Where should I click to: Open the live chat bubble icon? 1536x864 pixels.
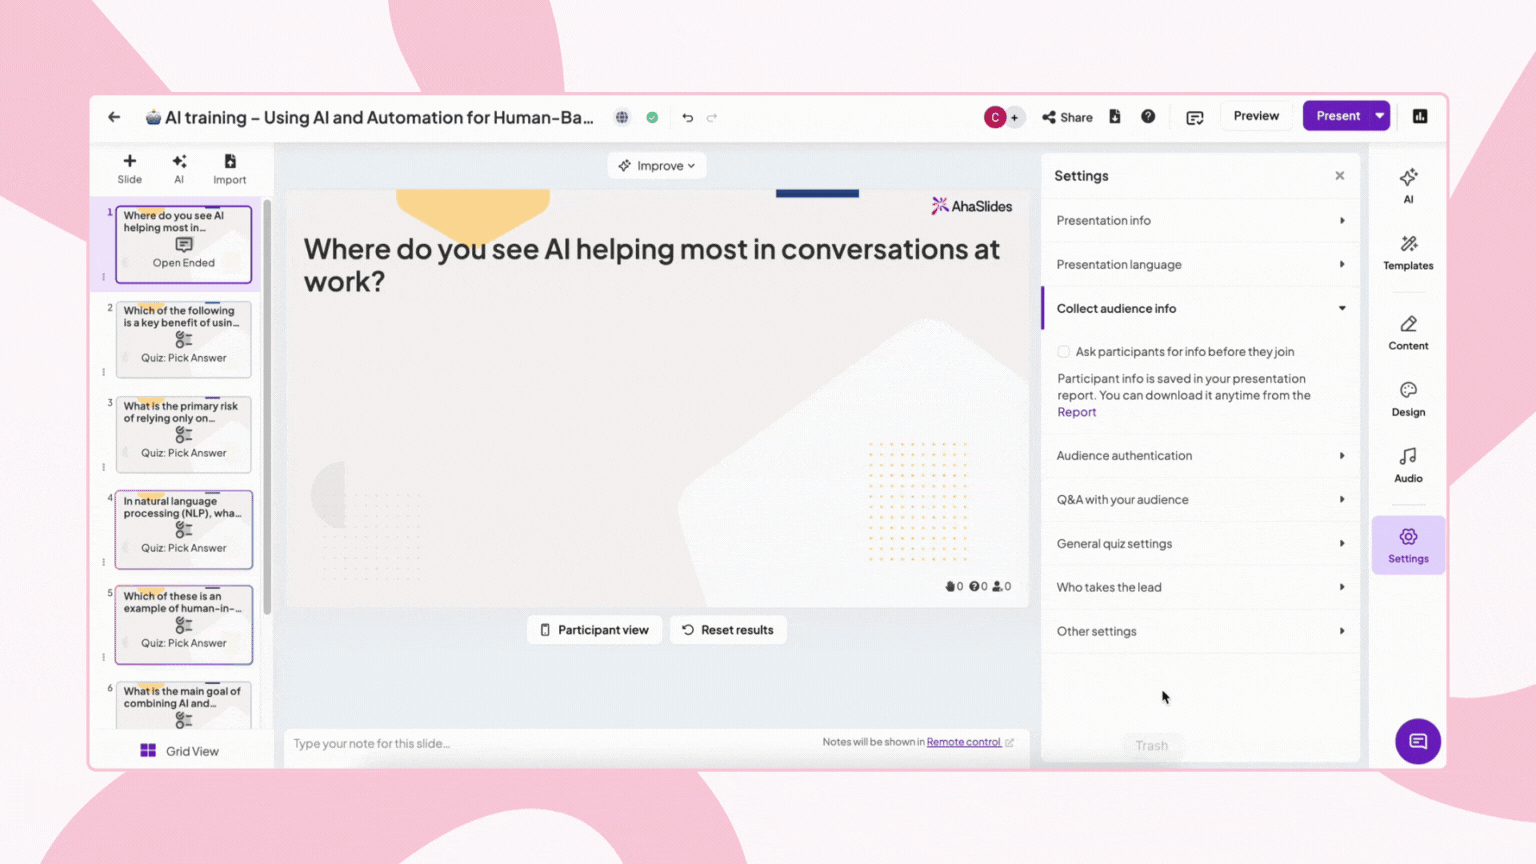point(1418,741)
